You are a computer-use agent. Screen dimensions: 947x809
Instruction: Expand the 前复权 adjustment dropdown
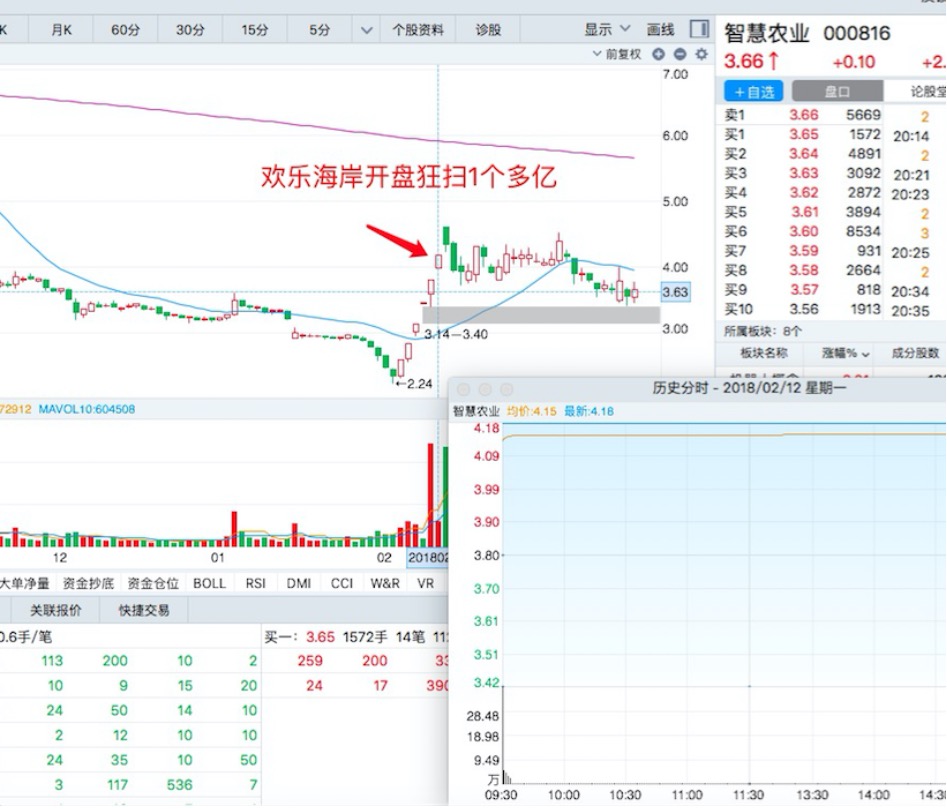[x=617, y=55]
